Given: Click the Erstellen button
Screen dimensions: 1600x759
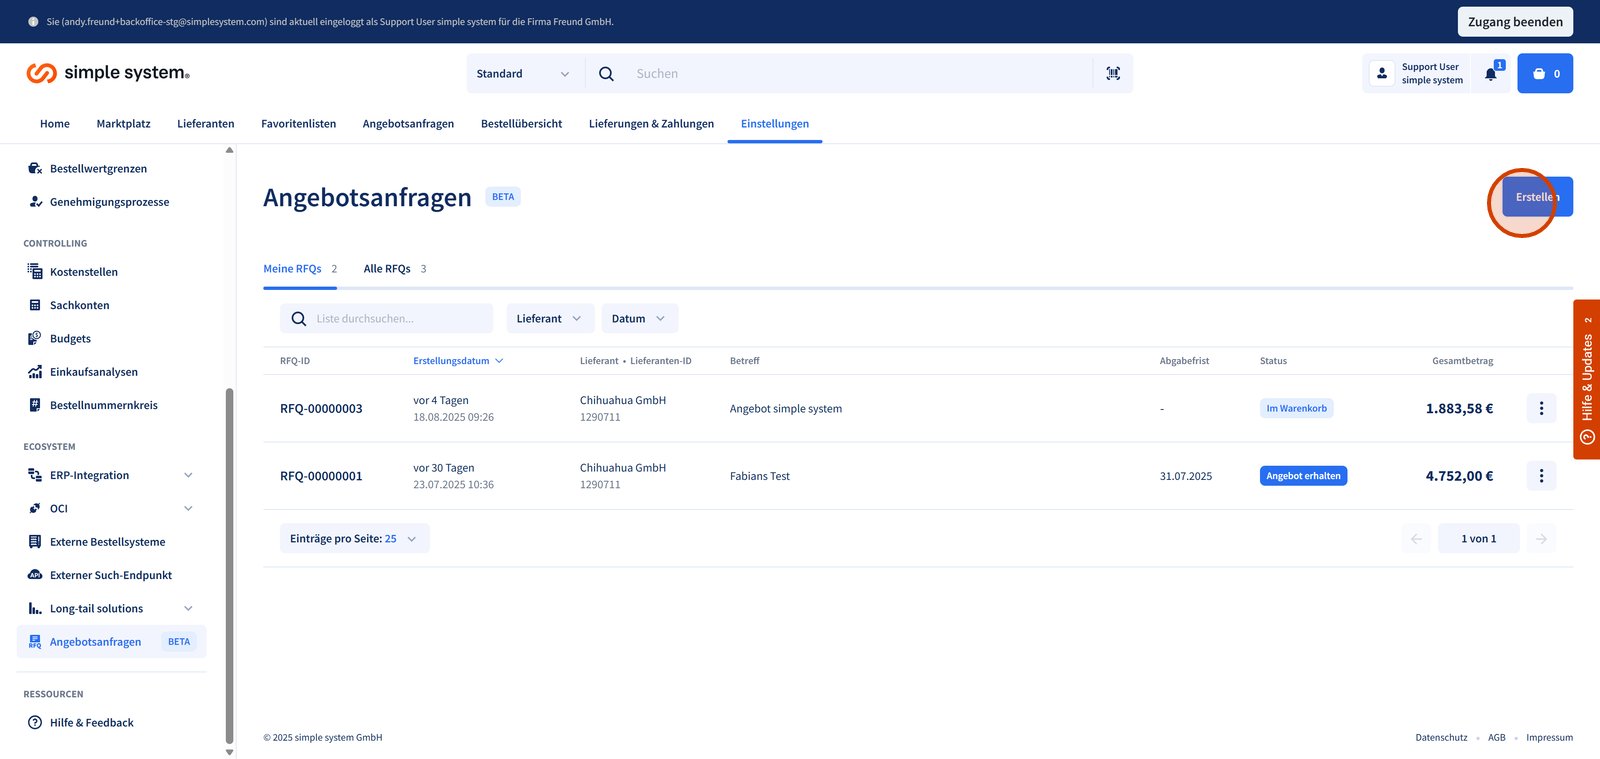Looking at the screenshot, I should [x=1536, y=197].
